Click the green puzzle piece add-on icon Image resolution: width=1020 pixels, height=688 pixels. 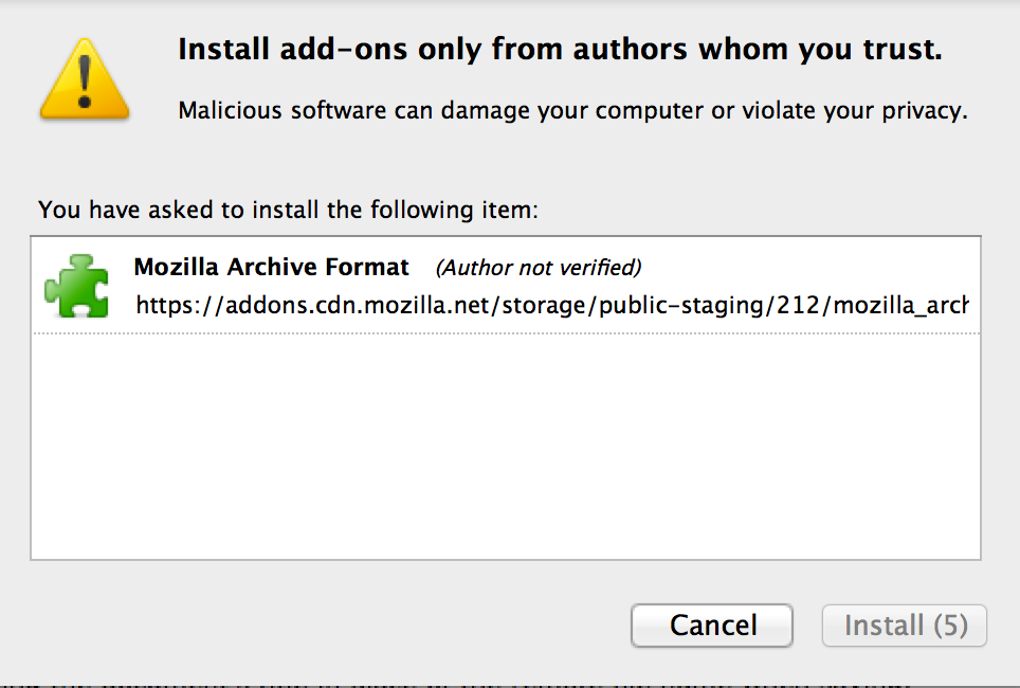(76, 286)
